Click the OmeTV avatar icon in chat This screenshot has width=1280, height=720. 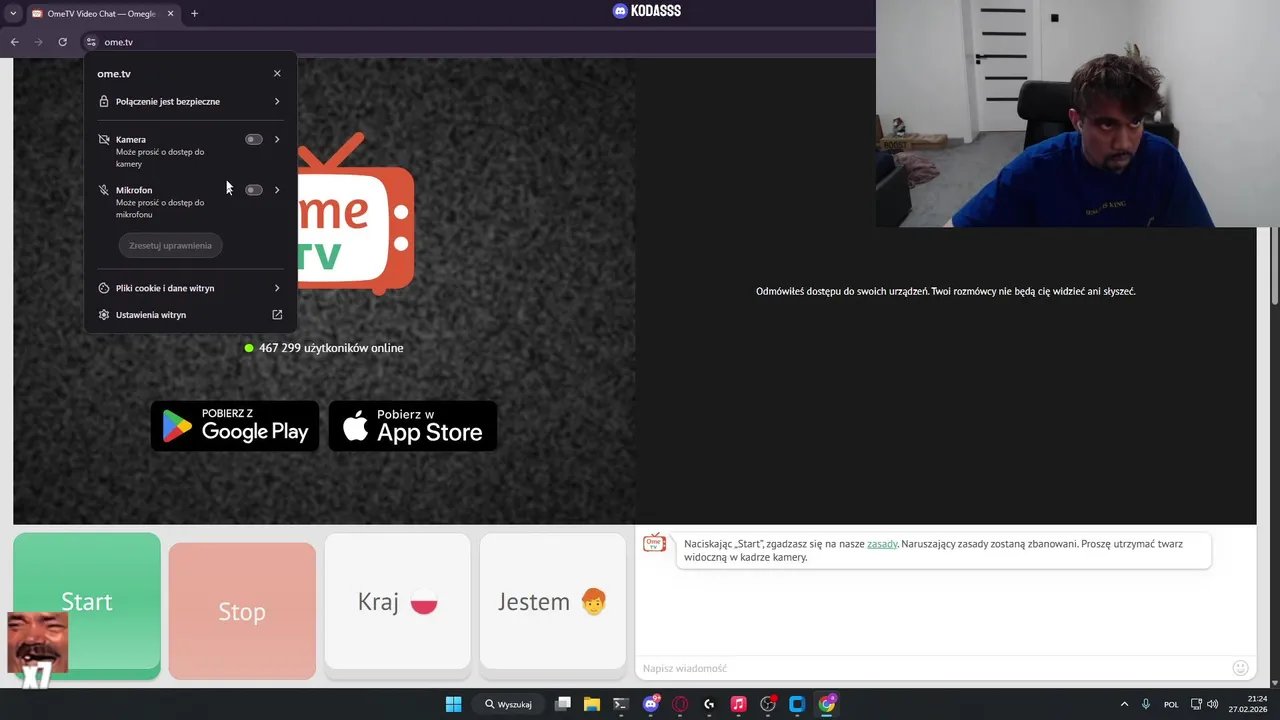tap(654, 543)
